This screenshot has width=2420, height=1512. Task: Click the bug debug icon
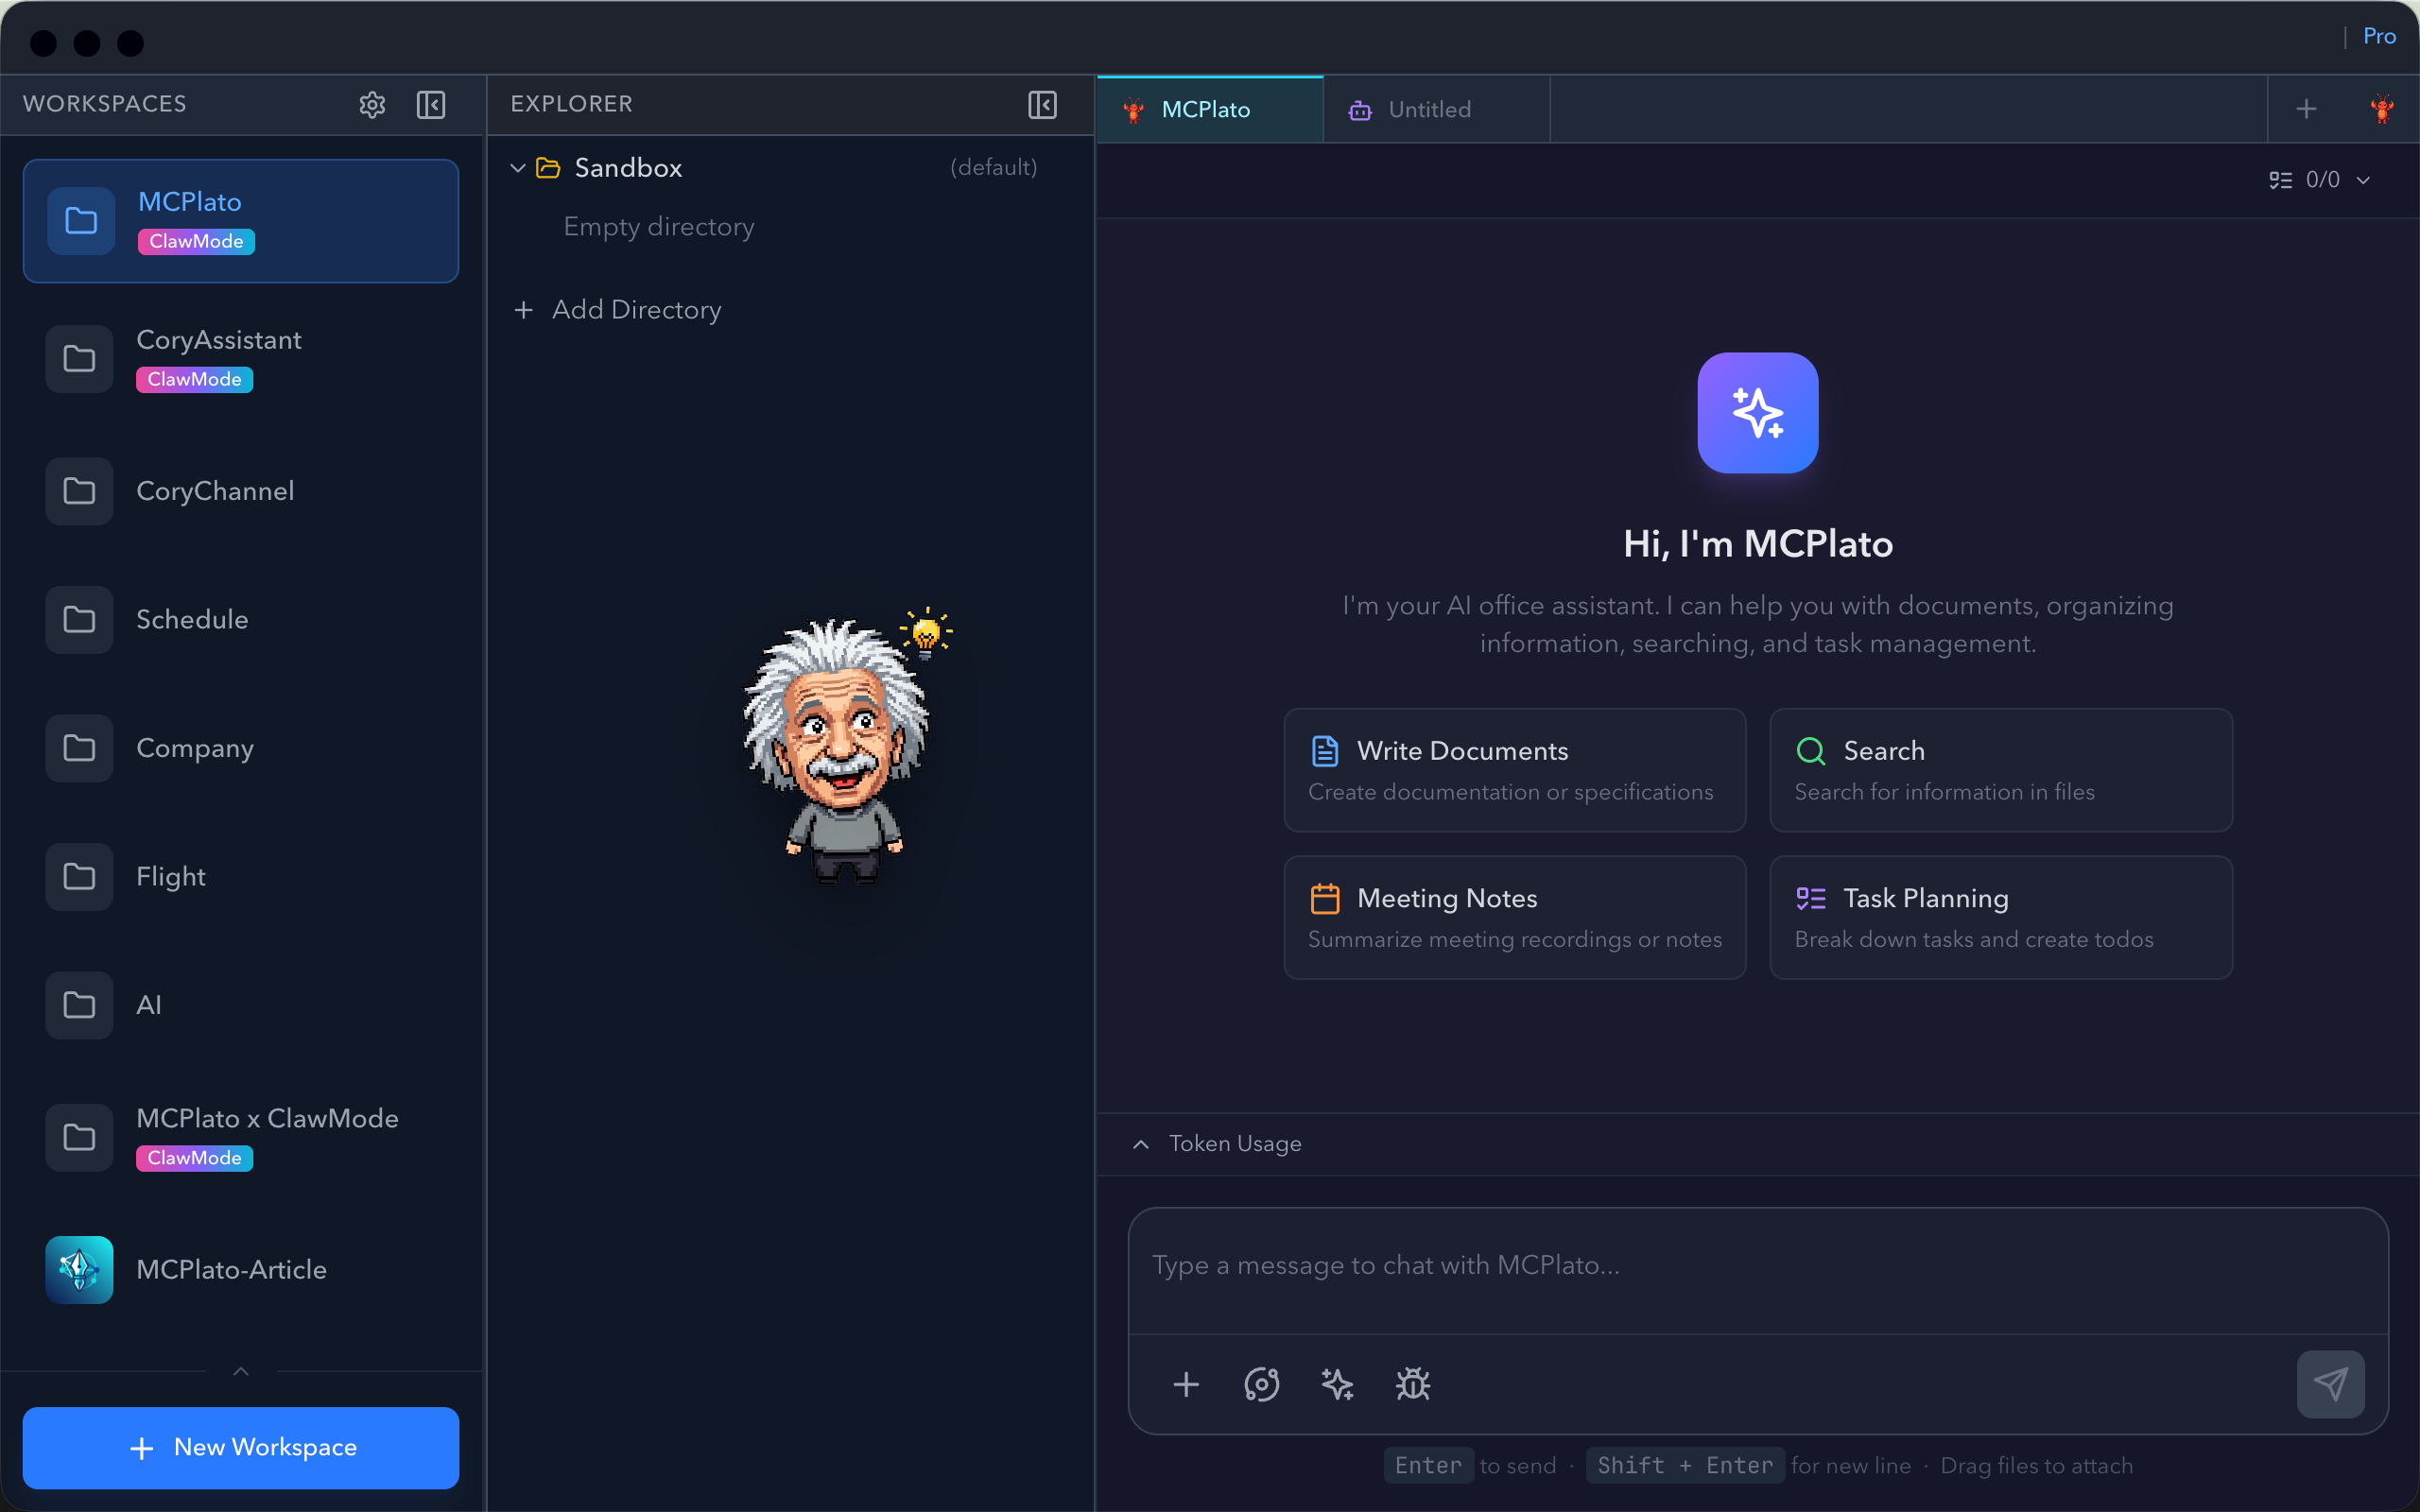point(1413,1384)
